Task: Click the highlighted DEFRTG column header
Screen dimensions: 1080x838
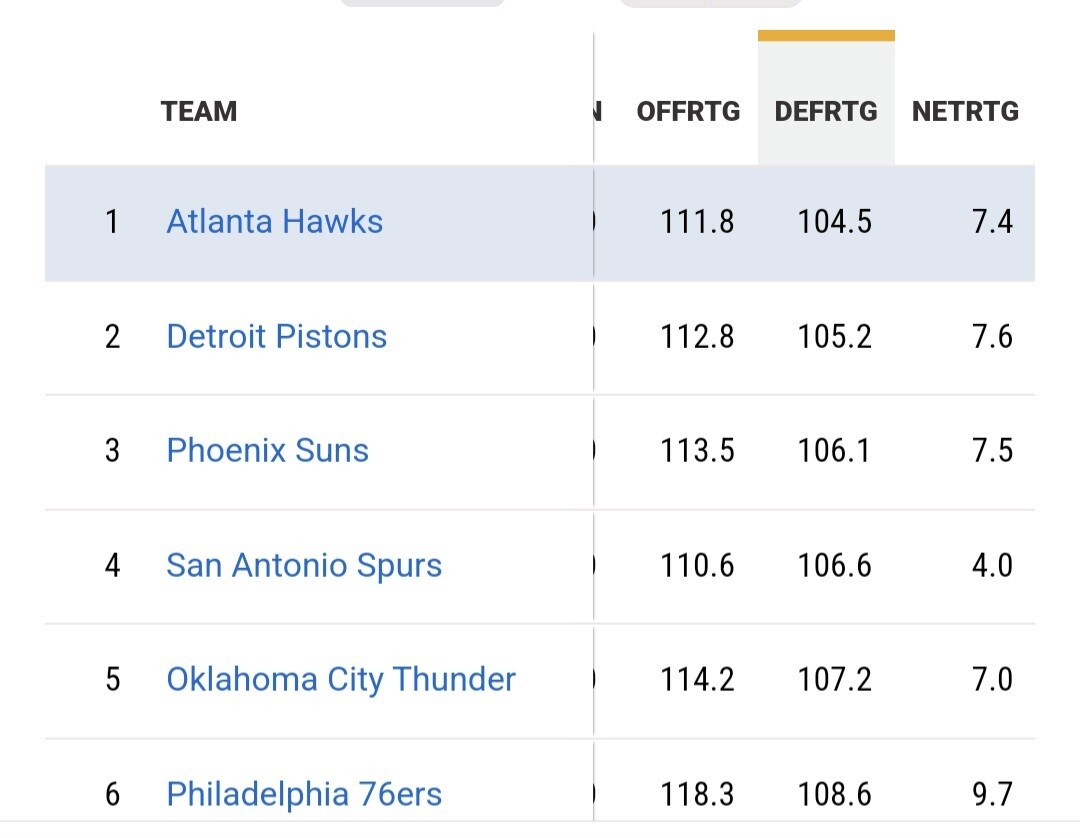Action: tap(826, 111)
